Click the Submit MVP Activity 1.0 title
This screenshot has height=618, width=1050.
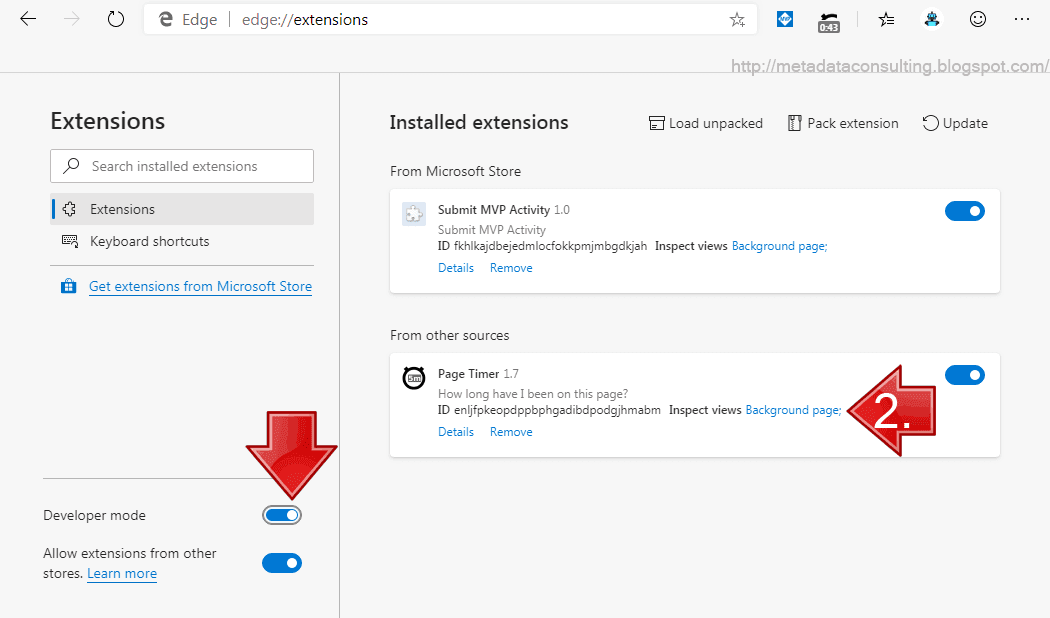pos(504,210)
